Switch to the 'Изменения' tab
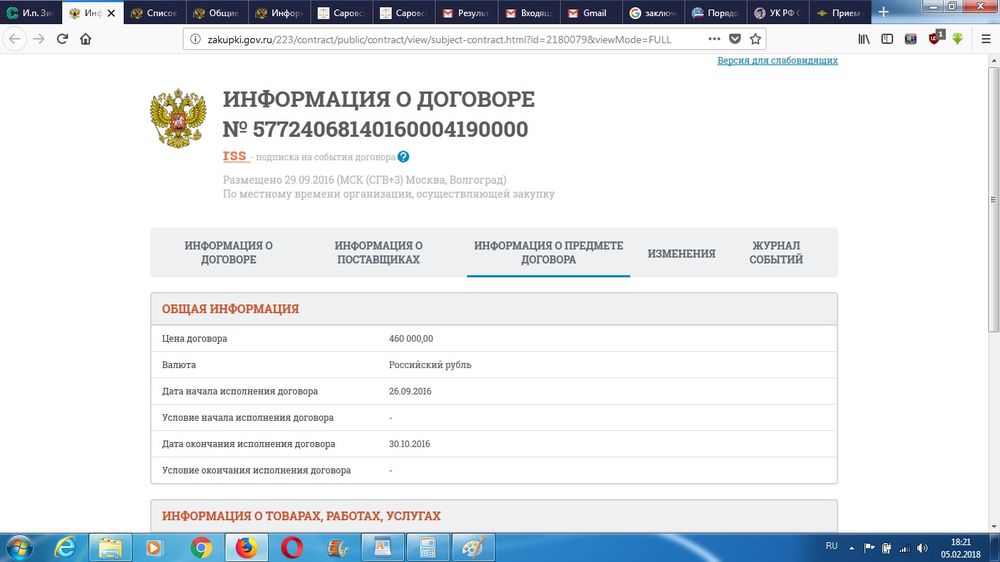The image size is (1000, 562). [x=681, y=253]
